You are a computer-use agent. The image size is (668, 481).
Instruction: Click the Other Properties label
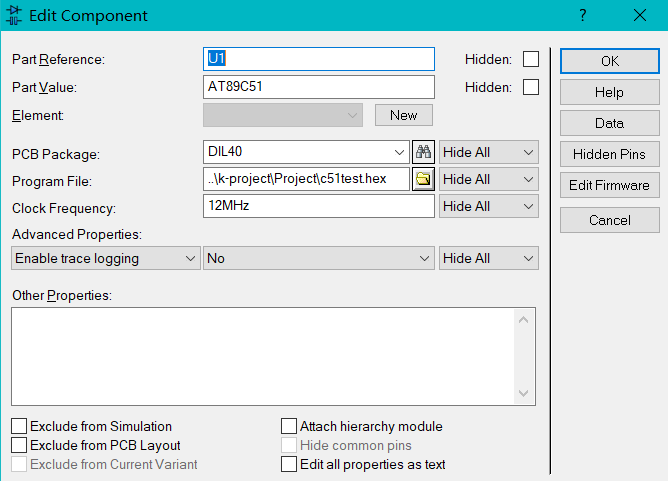62,295
